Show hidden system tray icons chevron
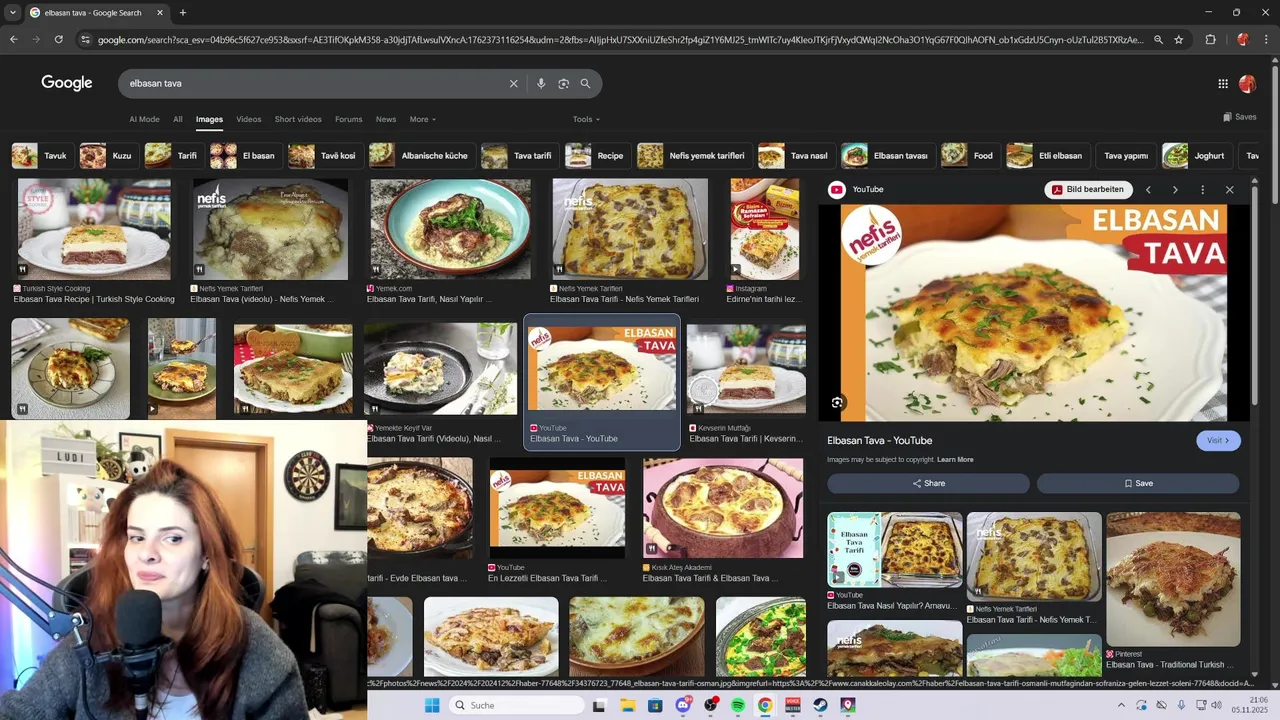Screen dimensions: 1280x720 coord(1121,705)
